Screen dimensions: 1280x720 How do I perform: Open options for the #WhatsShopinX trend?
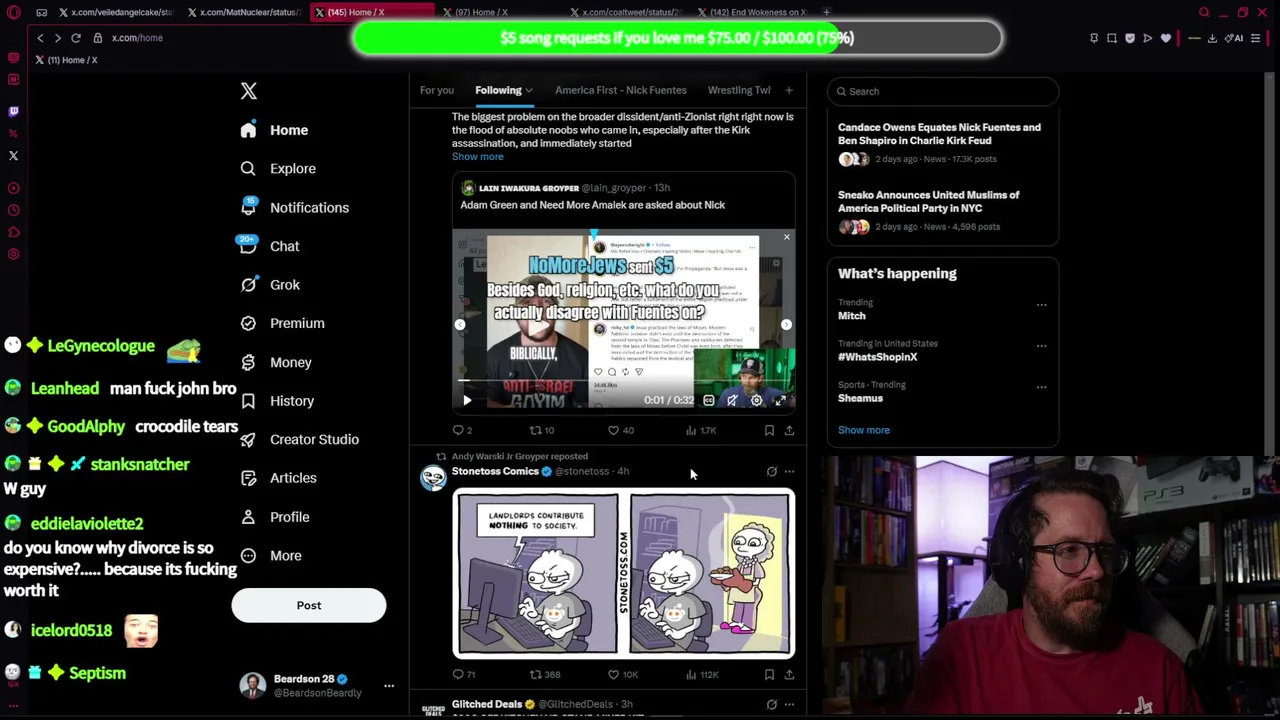coord(1041,346)
